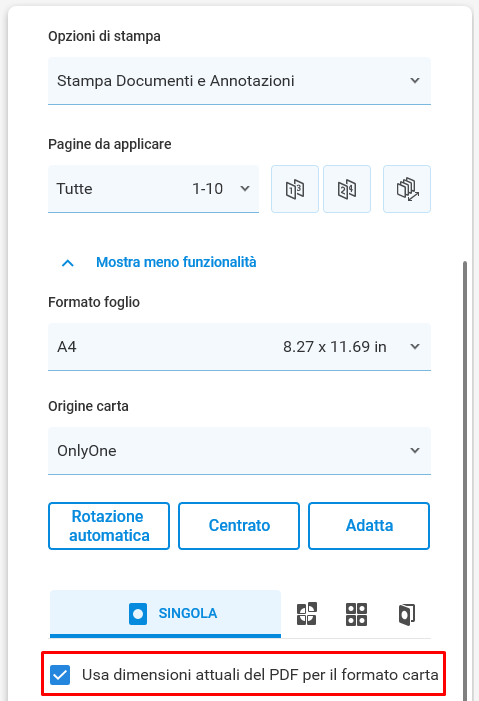Toggle reverse page order icon
The height and width of the screenshot is (701, 479).
pyautogui.click(x=407, y=189)
